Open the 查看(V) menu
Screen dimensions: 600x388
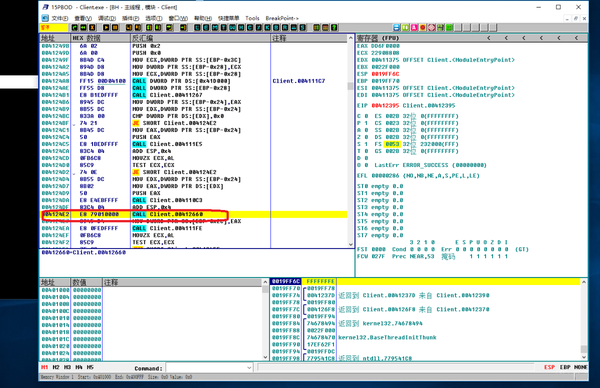pos(83,18)
